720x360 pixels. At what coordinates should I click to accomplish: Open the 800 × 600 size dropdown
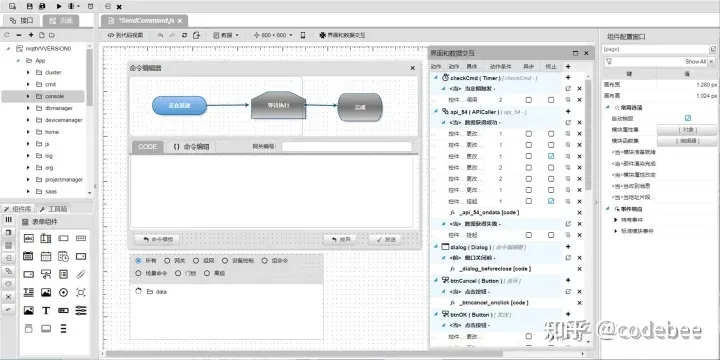(x=274, y=35)
